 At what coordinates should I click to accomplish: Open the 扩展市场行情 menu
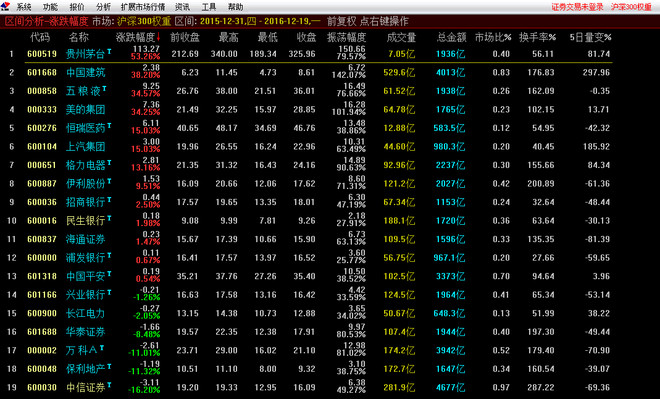(143, 7)
